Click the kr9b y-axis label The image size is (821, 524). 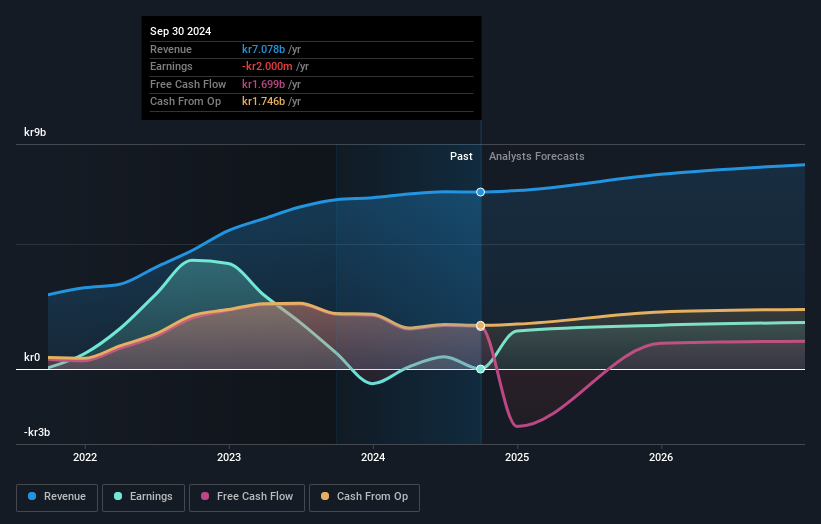click(35, 132)
